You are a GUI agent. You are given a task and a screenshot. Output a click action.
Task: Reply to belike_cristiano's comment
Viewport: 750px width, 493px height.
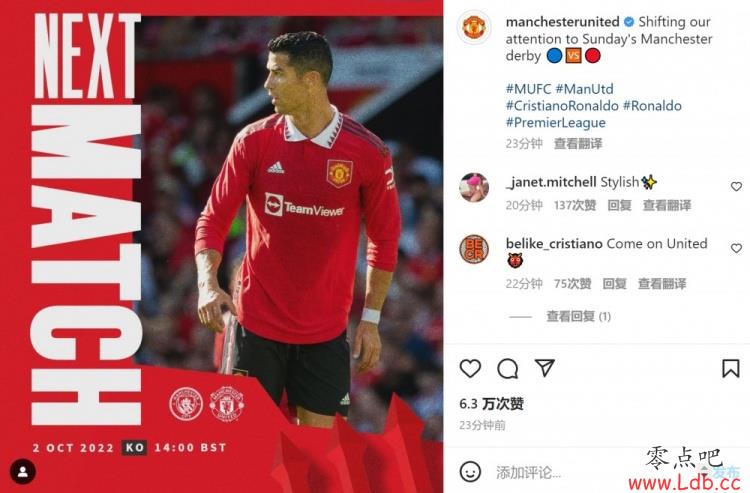(614, 284)
